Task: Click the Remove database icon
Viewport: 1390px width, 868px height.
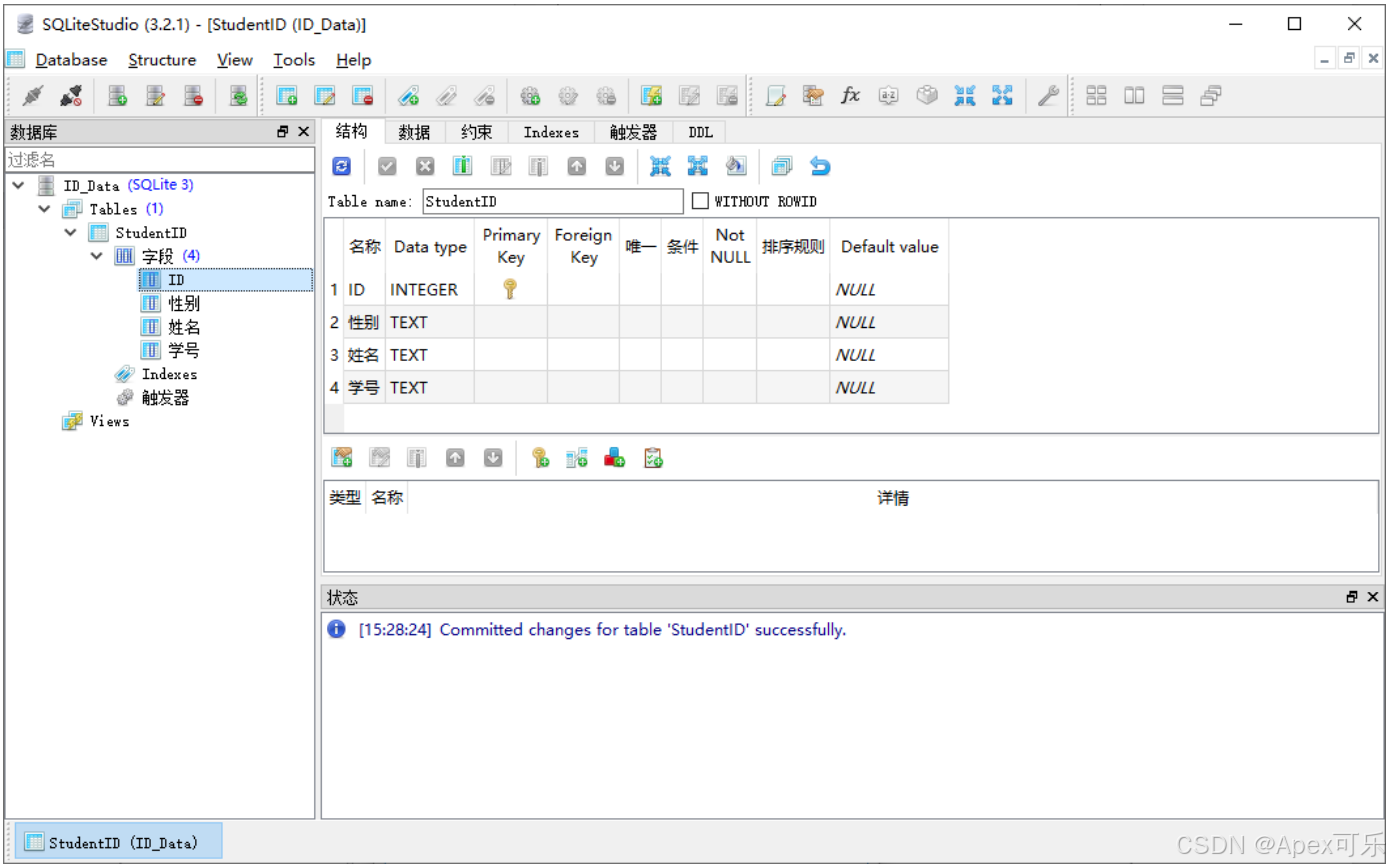Action: (194, 96)
